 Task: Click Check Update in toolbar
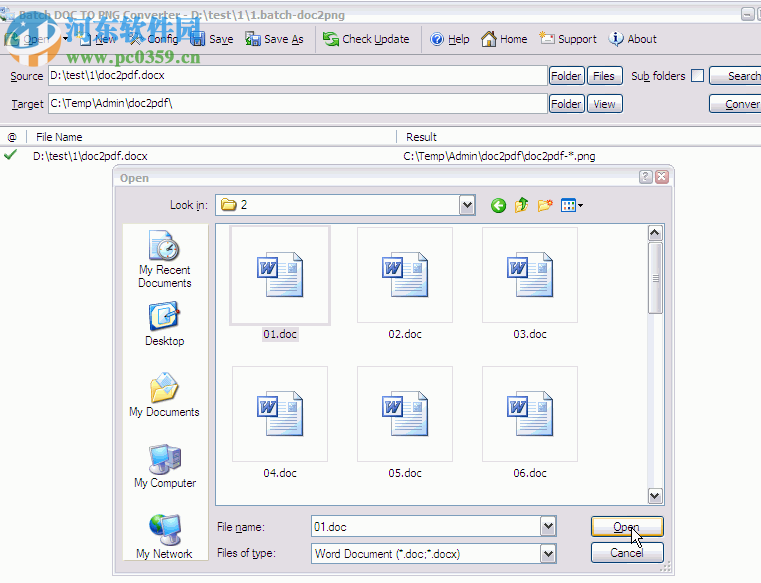pos(366,39)
